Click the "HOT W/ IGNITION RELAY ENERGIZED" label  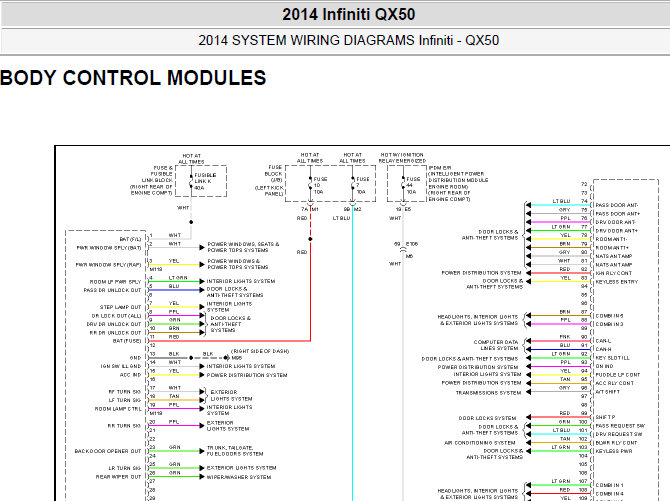pyautogui.click(x=402, y=158)
